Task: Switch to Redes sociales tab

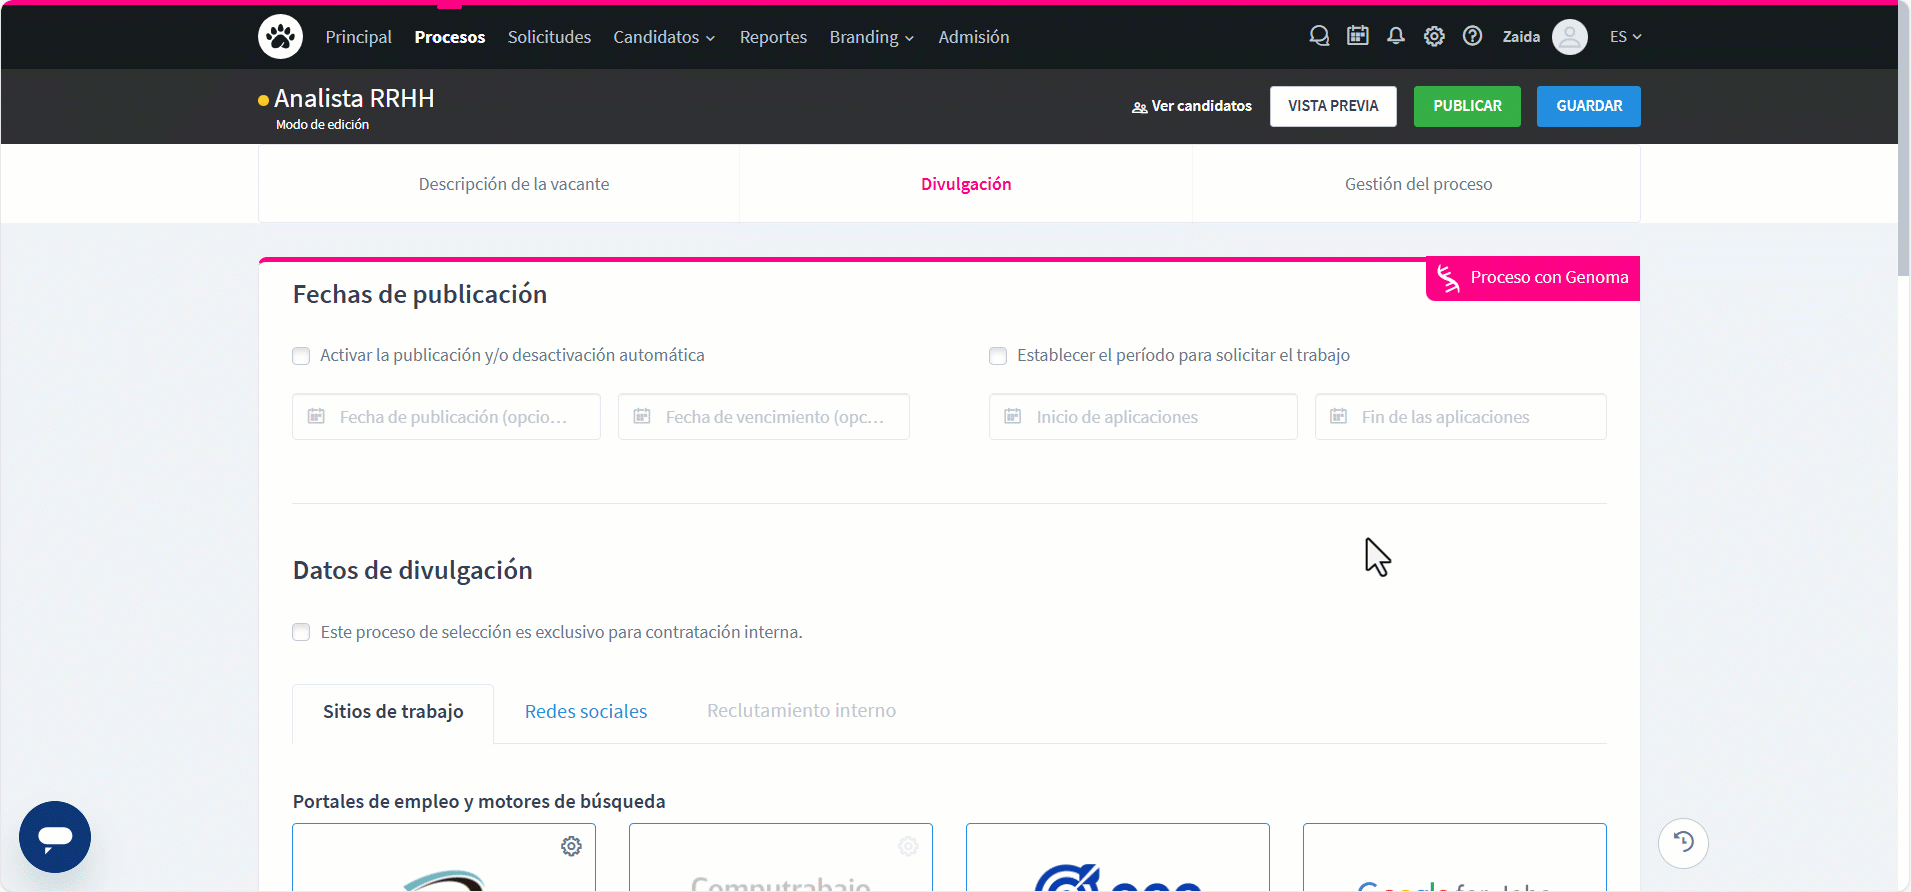Action: click(x=586, y=712)
